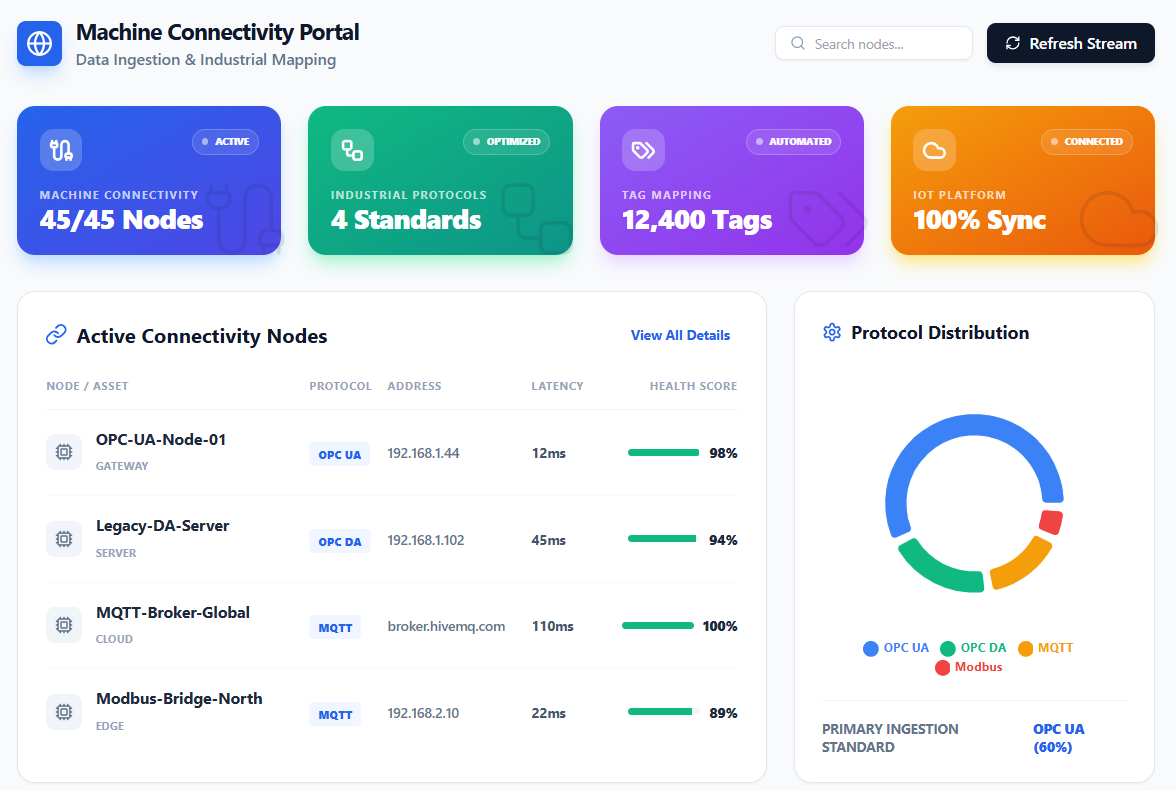Viewport: 1176px width, 798px height.
Task: Click the 110ms latency value
Action: pyautogui.click(x=552, y=626)
